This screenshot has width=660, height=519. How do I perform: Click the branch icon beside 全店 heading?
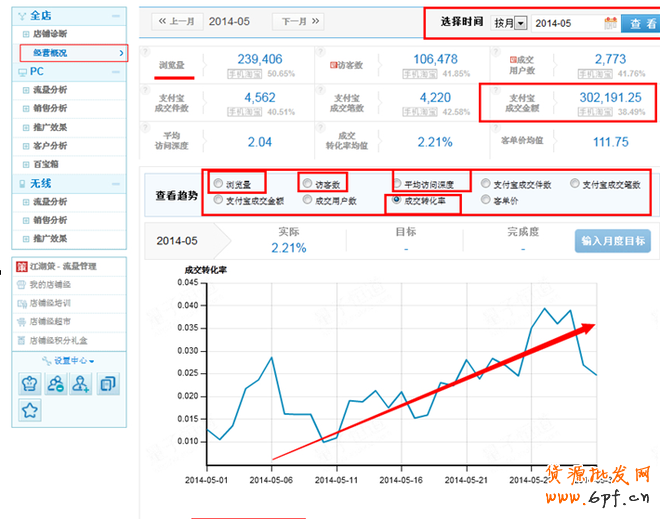(x=22, y=16)
